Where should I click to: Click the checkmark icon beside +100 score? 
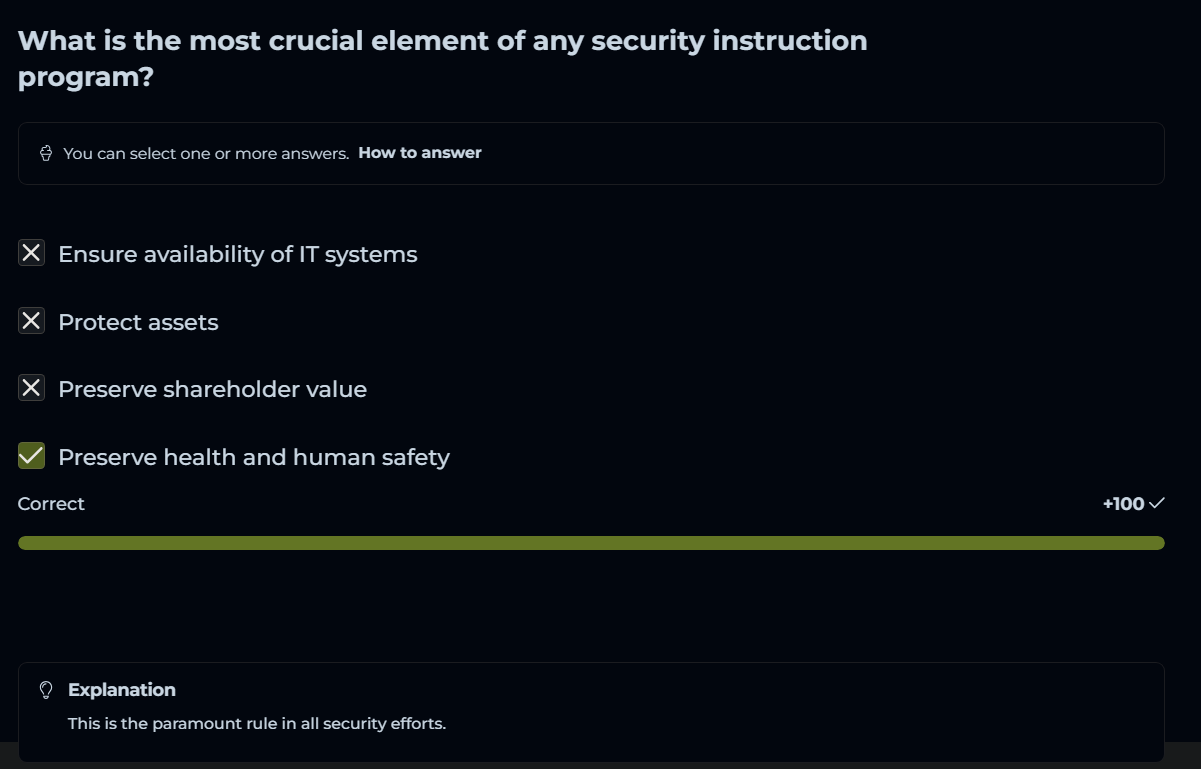click(1157, 503)
